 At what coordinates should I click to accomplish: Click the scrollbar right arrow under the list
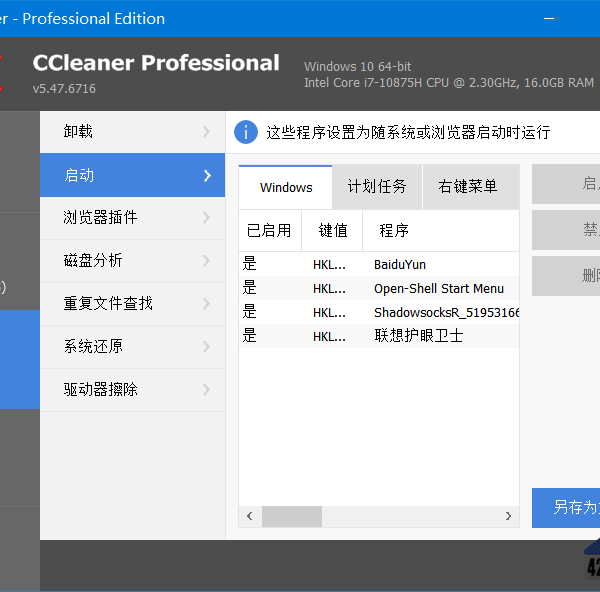click(508, 517)
